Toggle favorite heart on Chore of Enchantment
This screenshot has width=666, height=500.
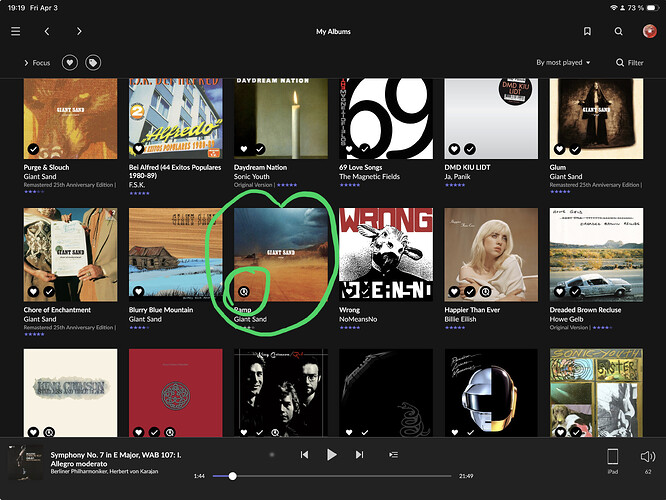click(x=34, y=292)
